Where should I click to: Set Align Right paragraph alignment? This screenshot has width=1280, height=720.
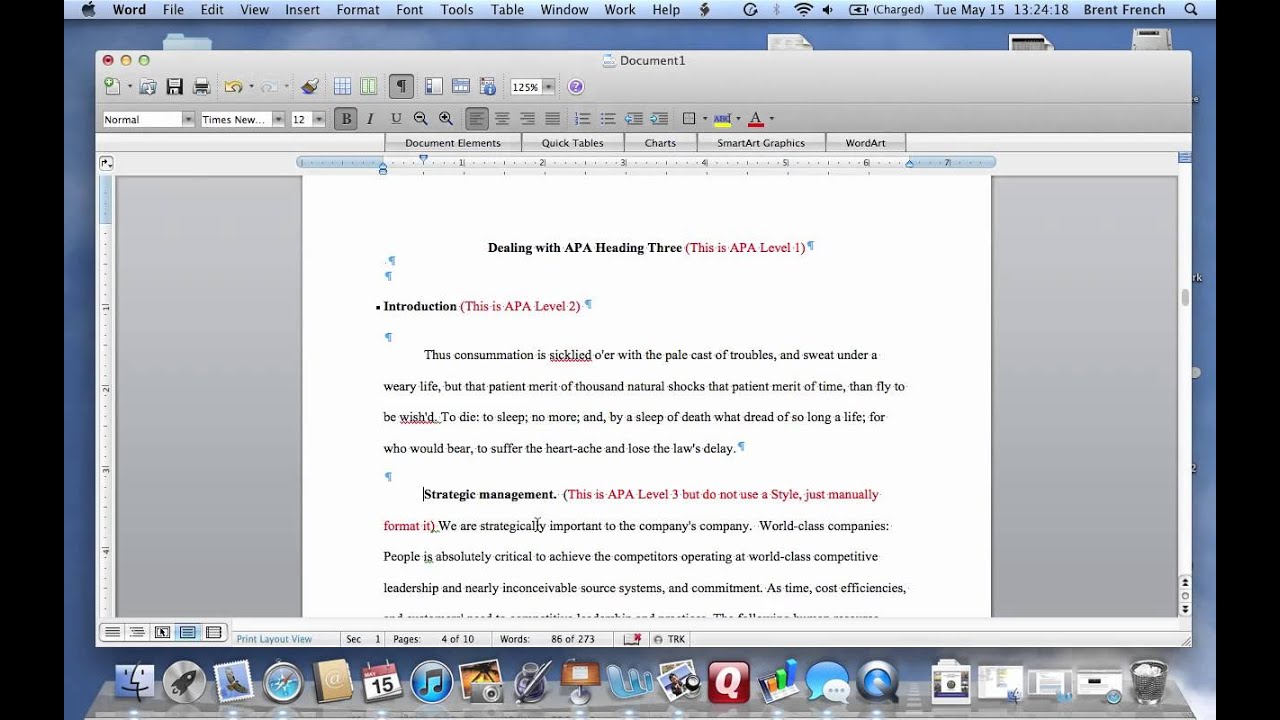tap(527, 119)
